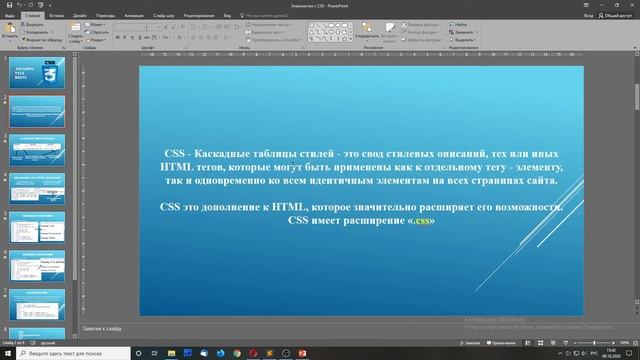Image resolution: width=640 pixels, height=360 pixels.
Task: Click Sign in (Вход) link
Action: click(x=588, y=16)
